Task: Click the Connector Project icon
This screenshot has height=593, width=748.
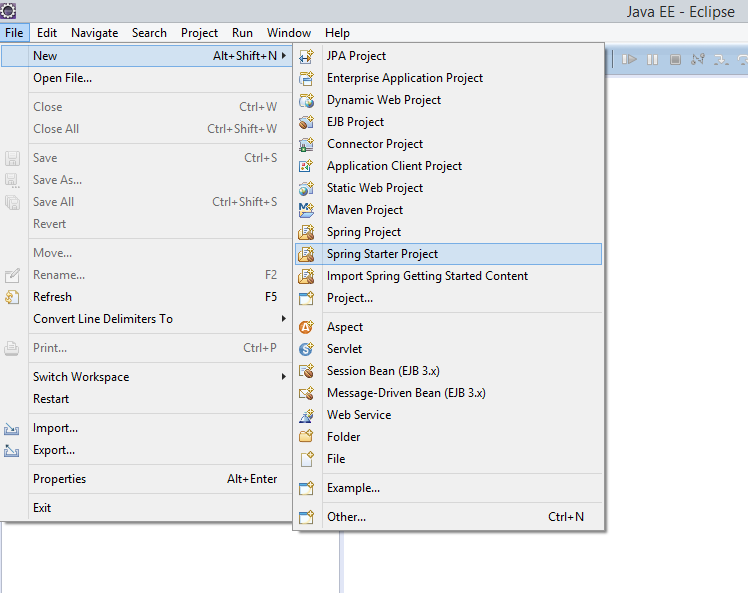Action: [x=306, y=144]
